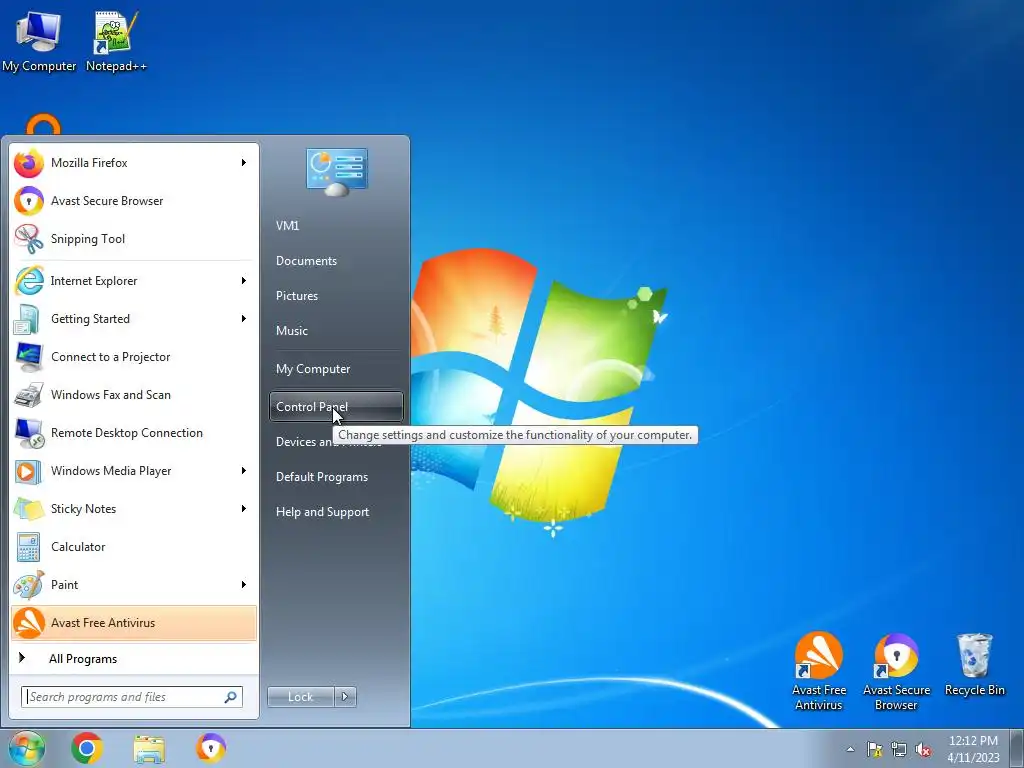Expand Windows Media Player jump list arrow
The image size is (1024, 768).
tap(244, 471)
